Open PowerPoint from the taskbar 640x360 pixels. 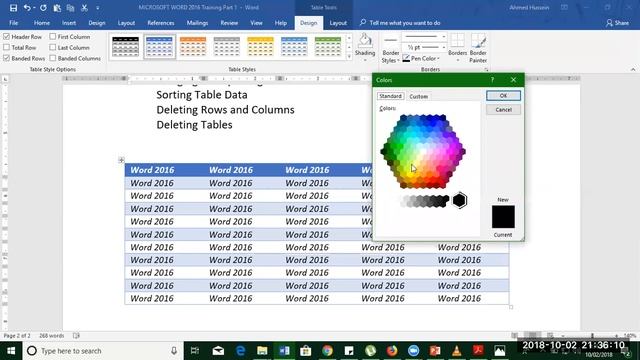(435, 351)
